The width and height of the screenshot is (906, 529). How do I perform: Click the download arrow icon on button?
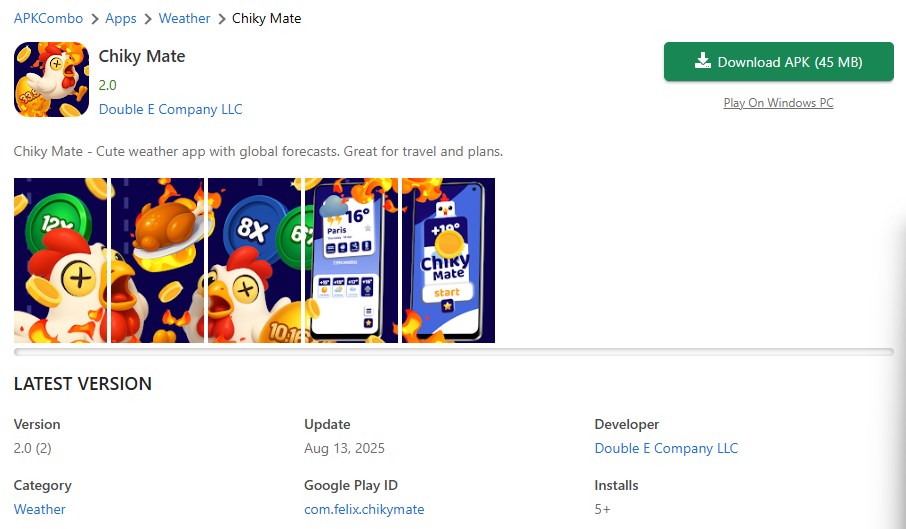703,62
